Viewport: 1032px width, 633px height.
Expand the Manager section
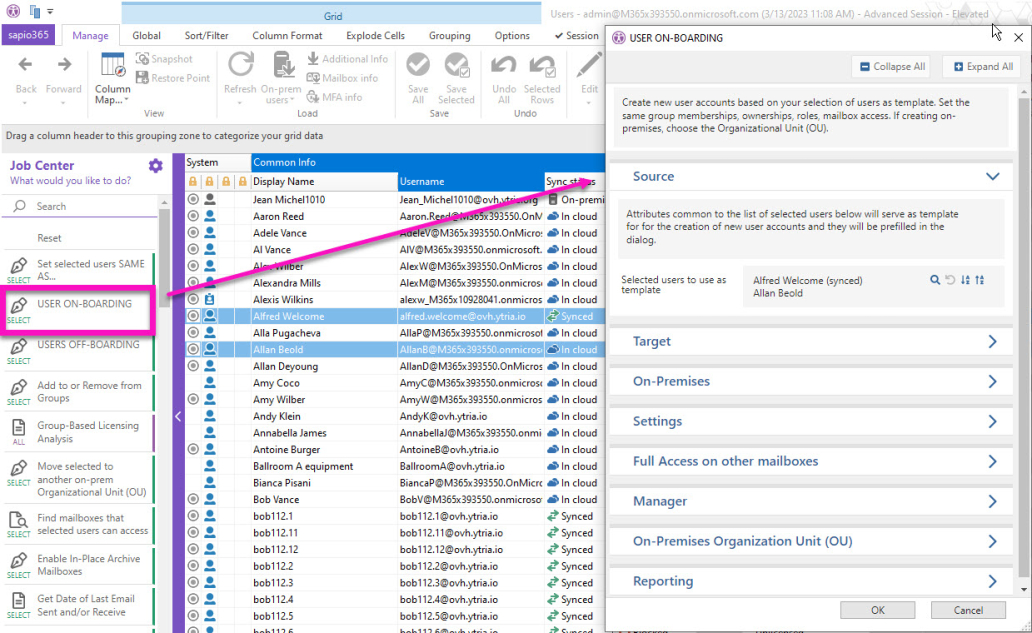click(x=992, y=502)
